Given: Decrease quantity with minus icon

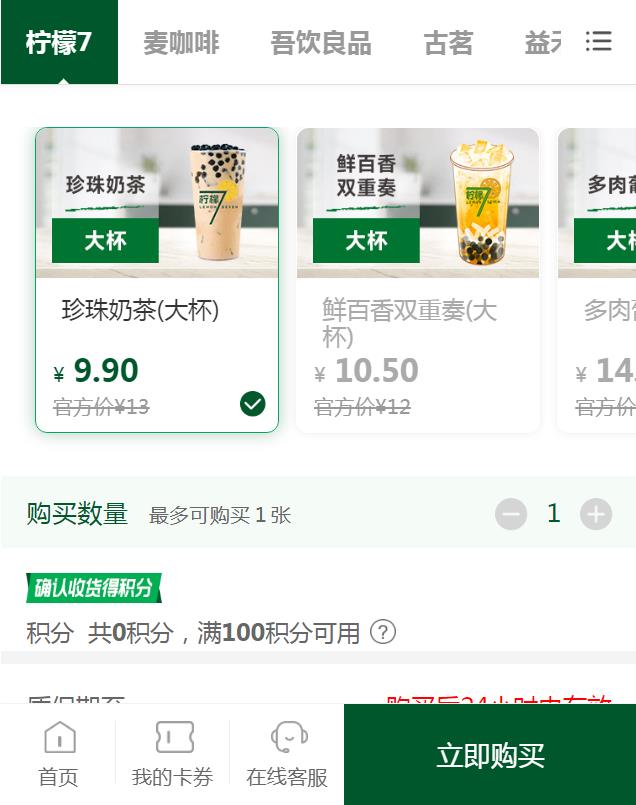Looking at the screenshot, I should (511, 514).
